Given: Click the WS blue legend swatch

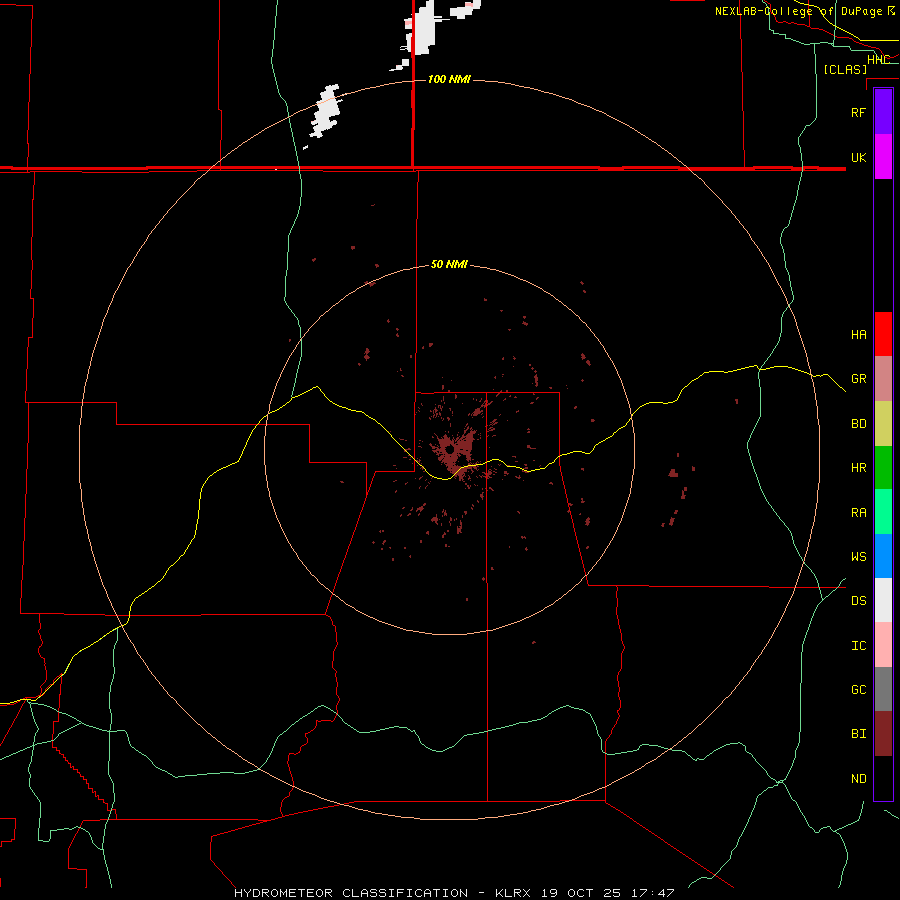Looking at the screenshot, I should coord(883,556).
